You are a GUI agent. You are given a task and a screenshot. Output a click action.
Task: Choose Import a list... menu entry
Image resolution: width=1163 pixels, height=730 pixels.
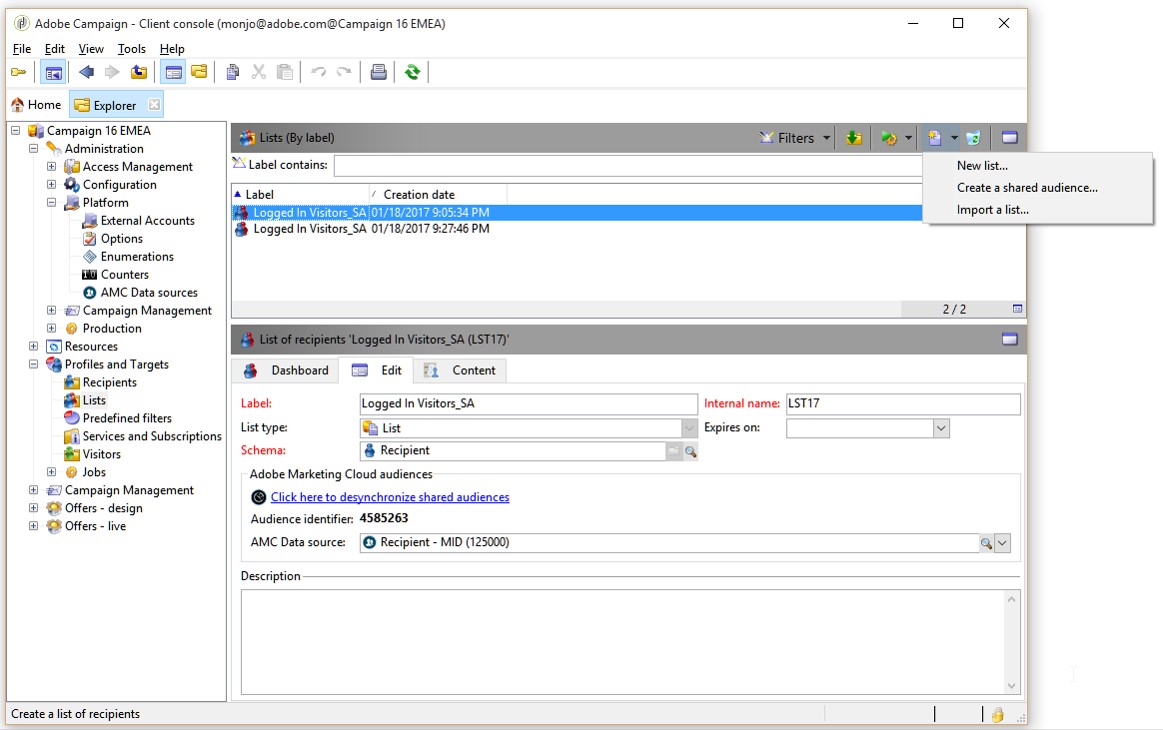tap(992, 210)
